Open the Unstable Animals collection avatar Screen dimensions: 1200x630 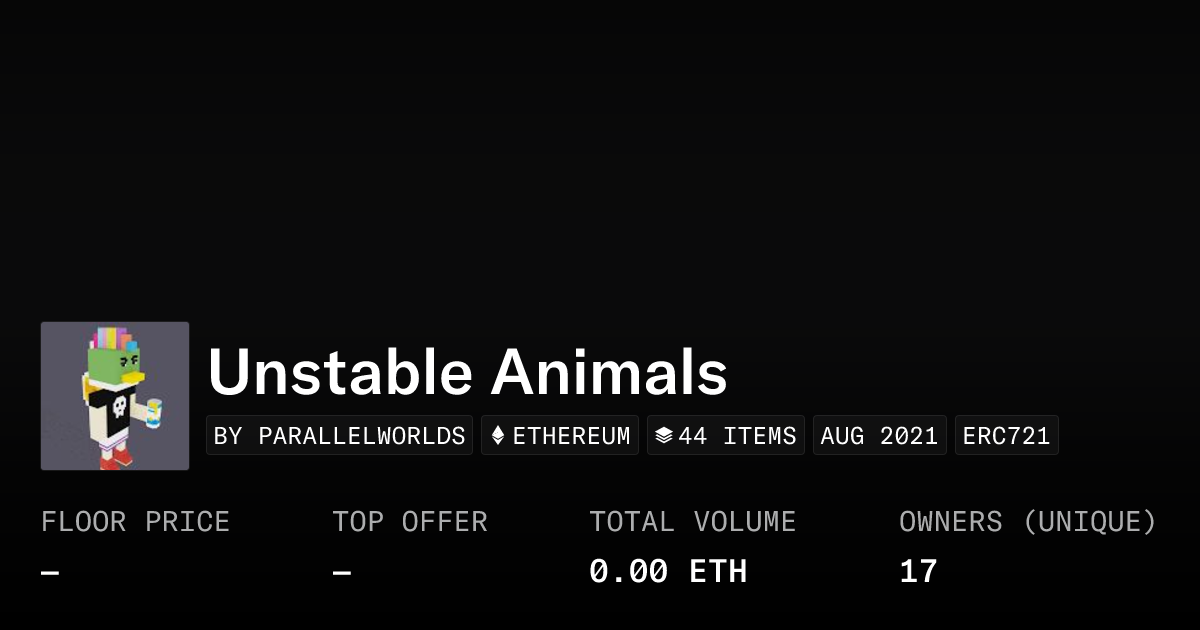coord(115,396)
